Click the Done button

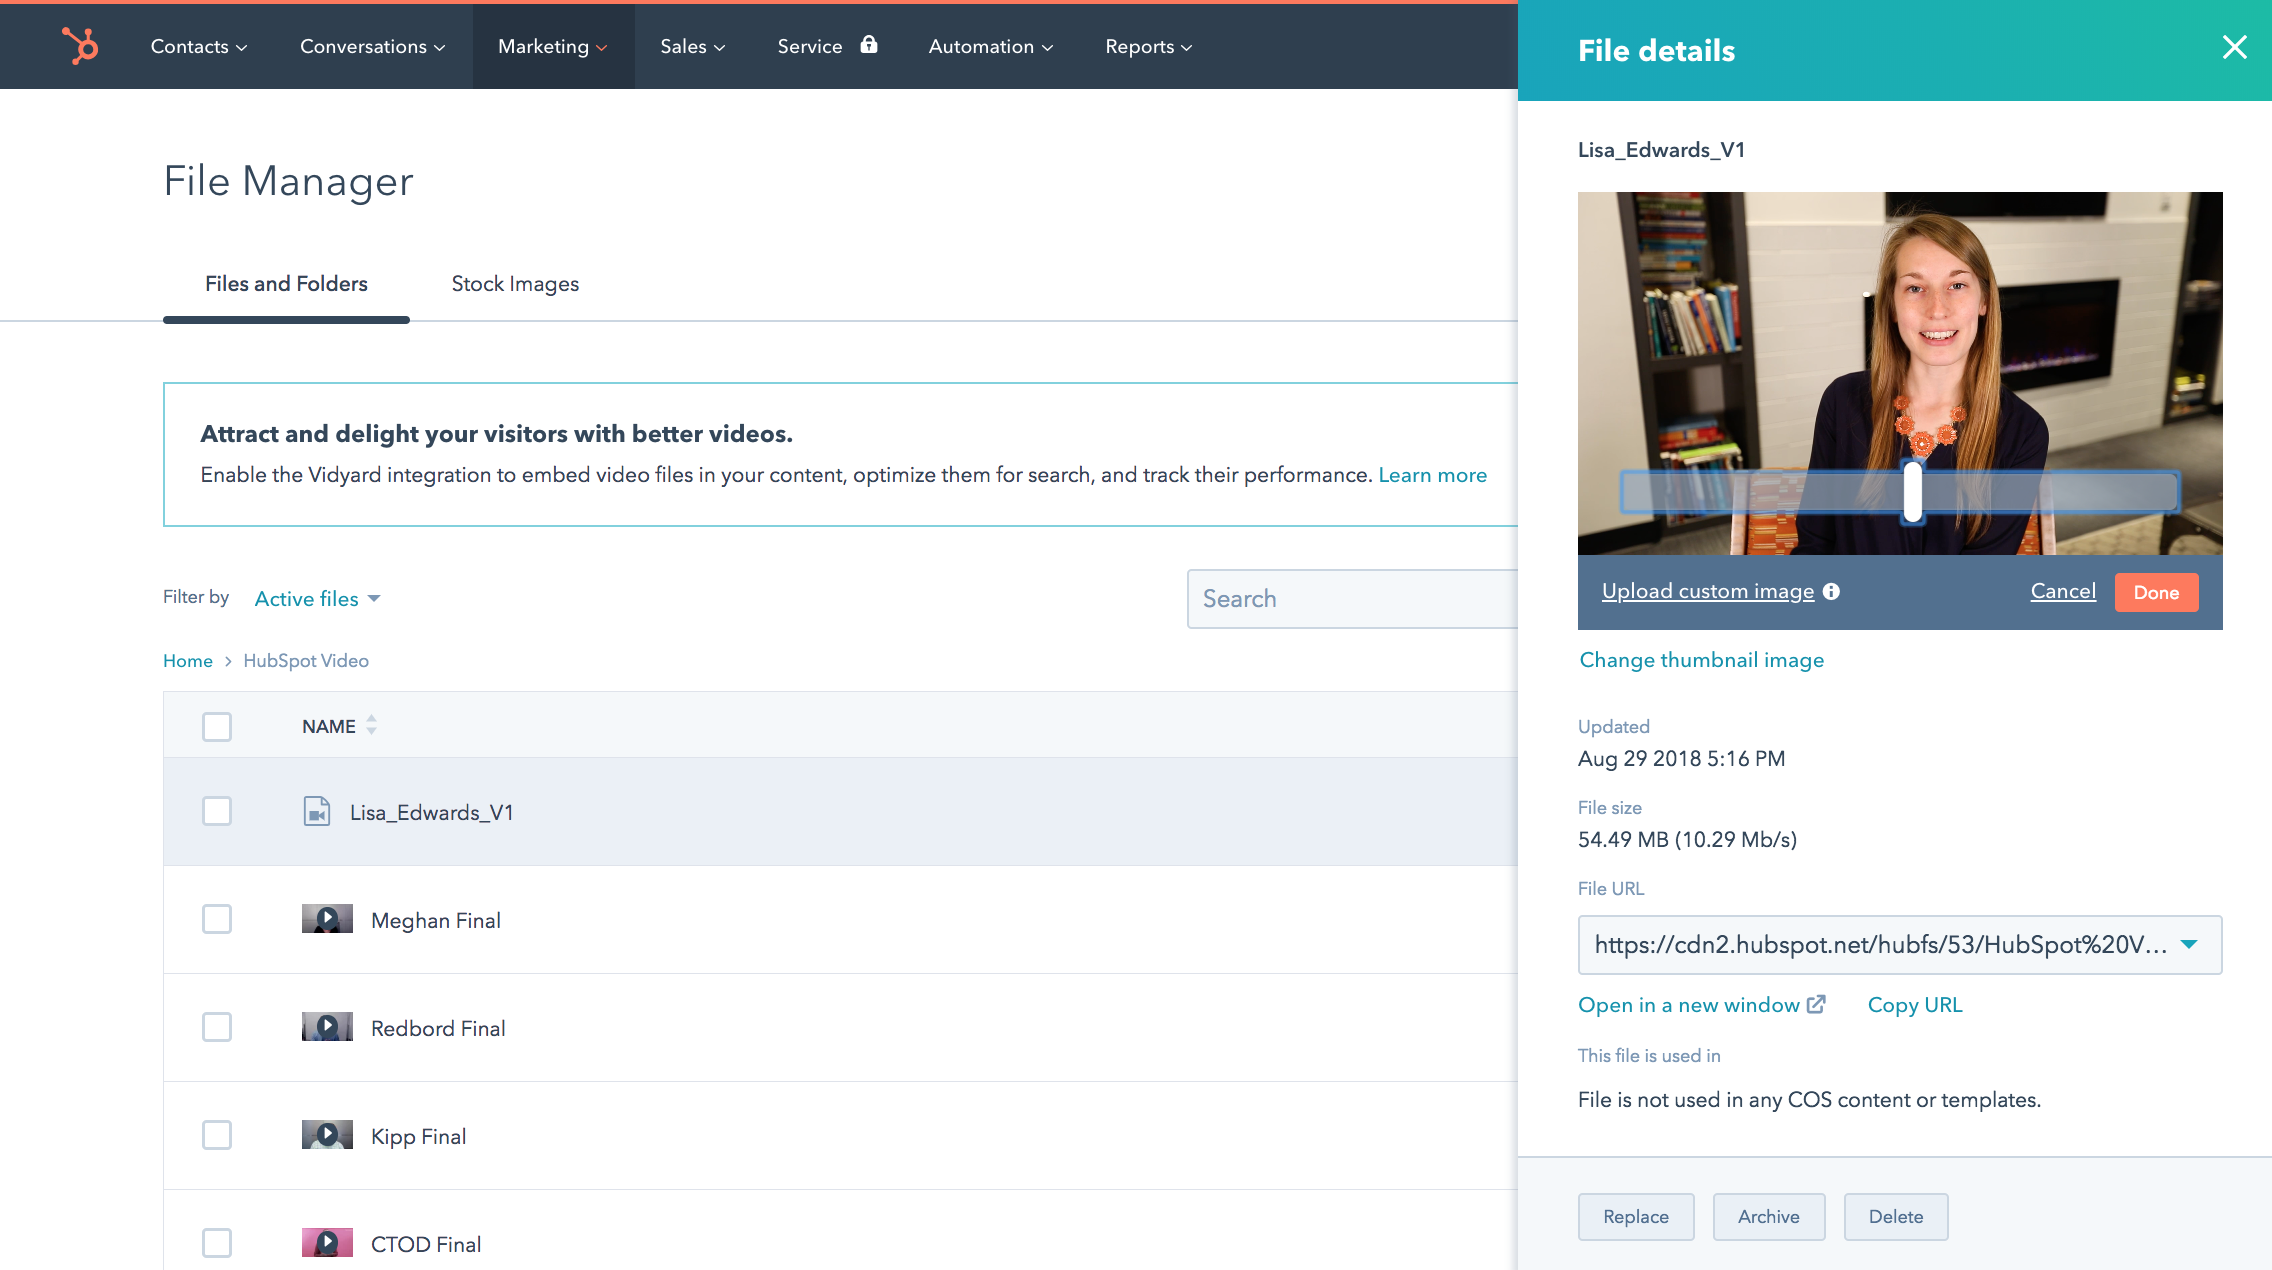[x=2155, y=592]
